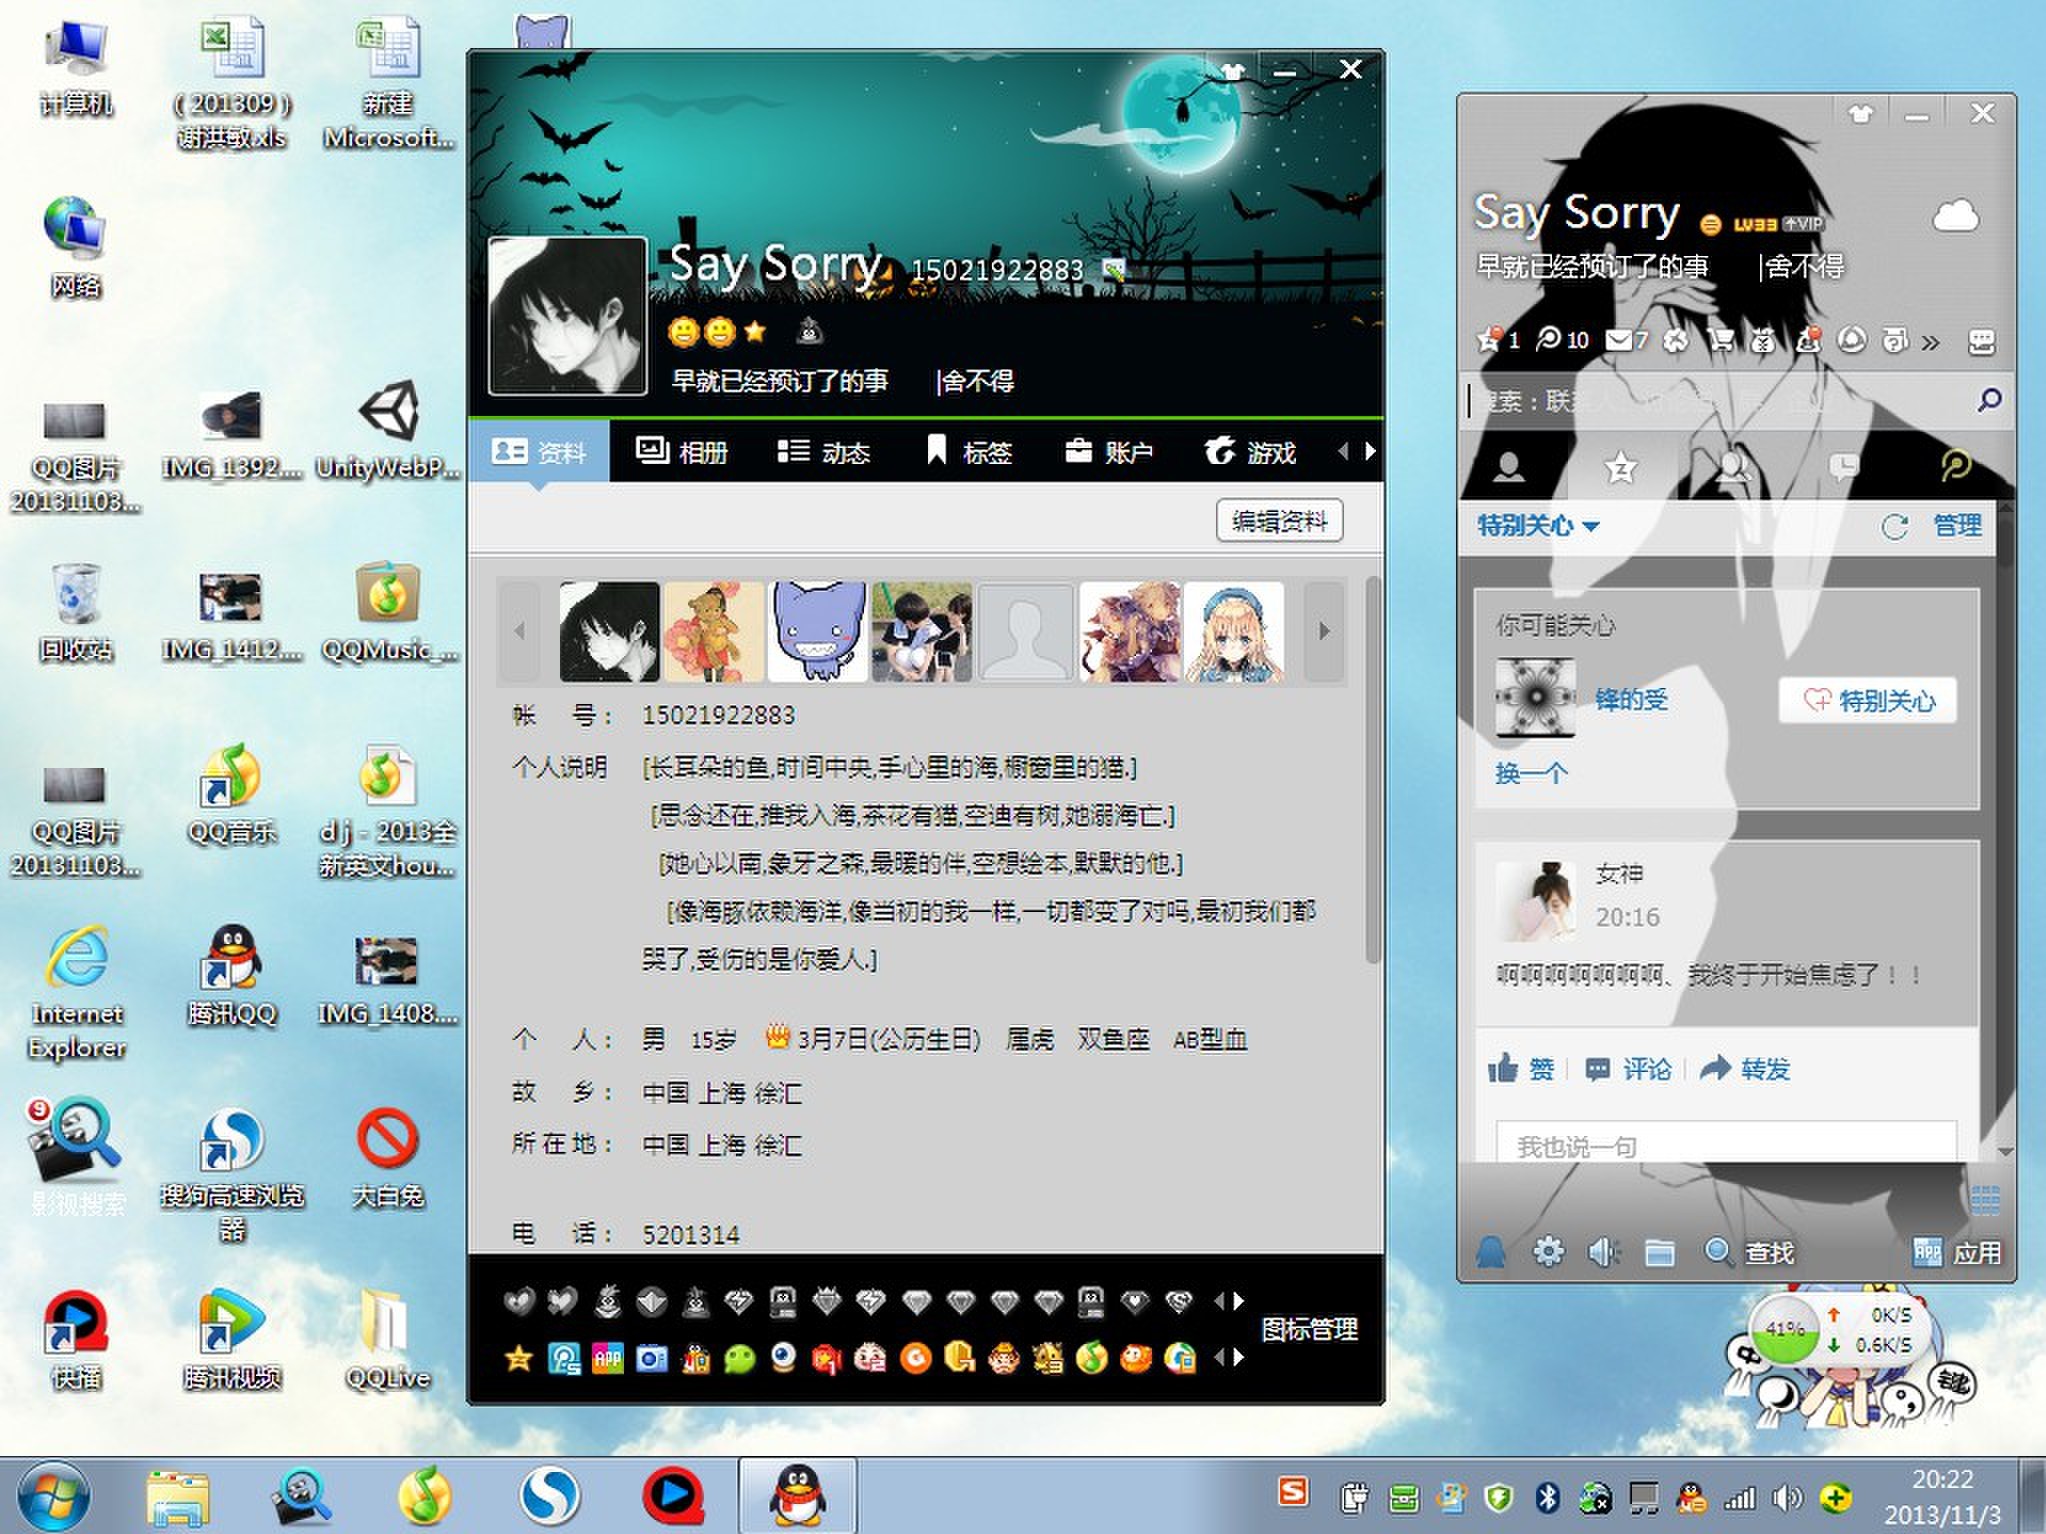
Task: Click the search magnifier in QQ contact search
Action: (1989, 400)
